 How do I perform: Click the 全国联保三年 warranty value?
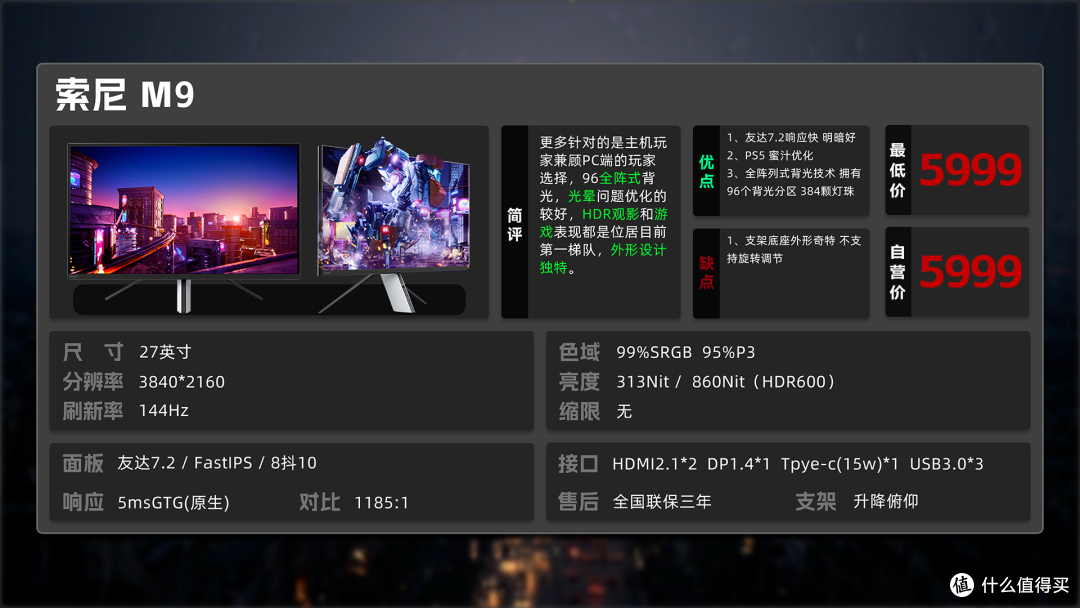[662, 502]
